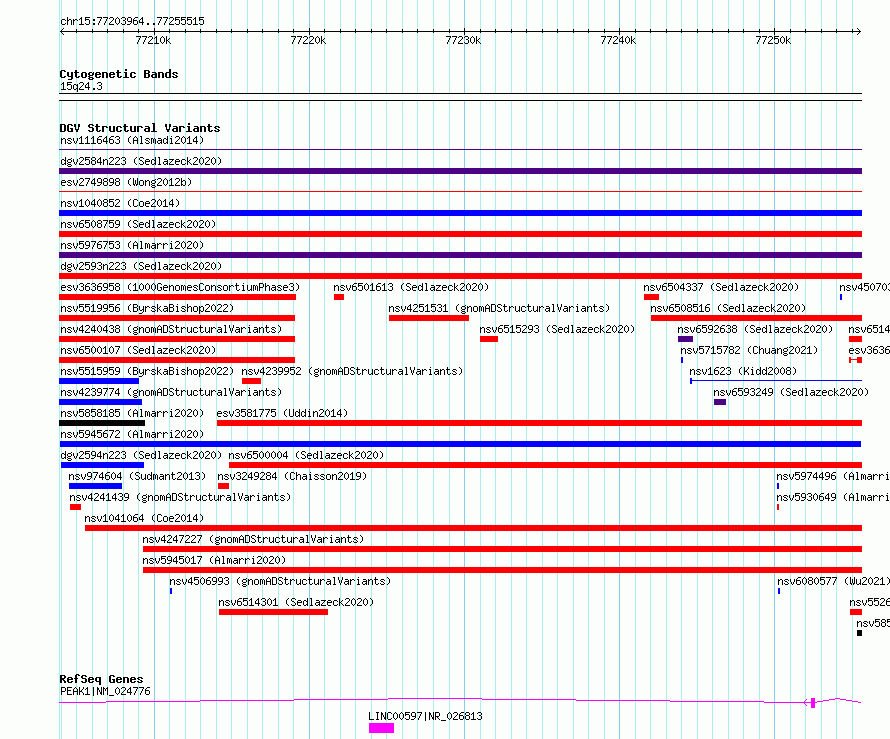Click the PEAK1 exon block near 77250k

pyautogui.click(x=813, y=703)
